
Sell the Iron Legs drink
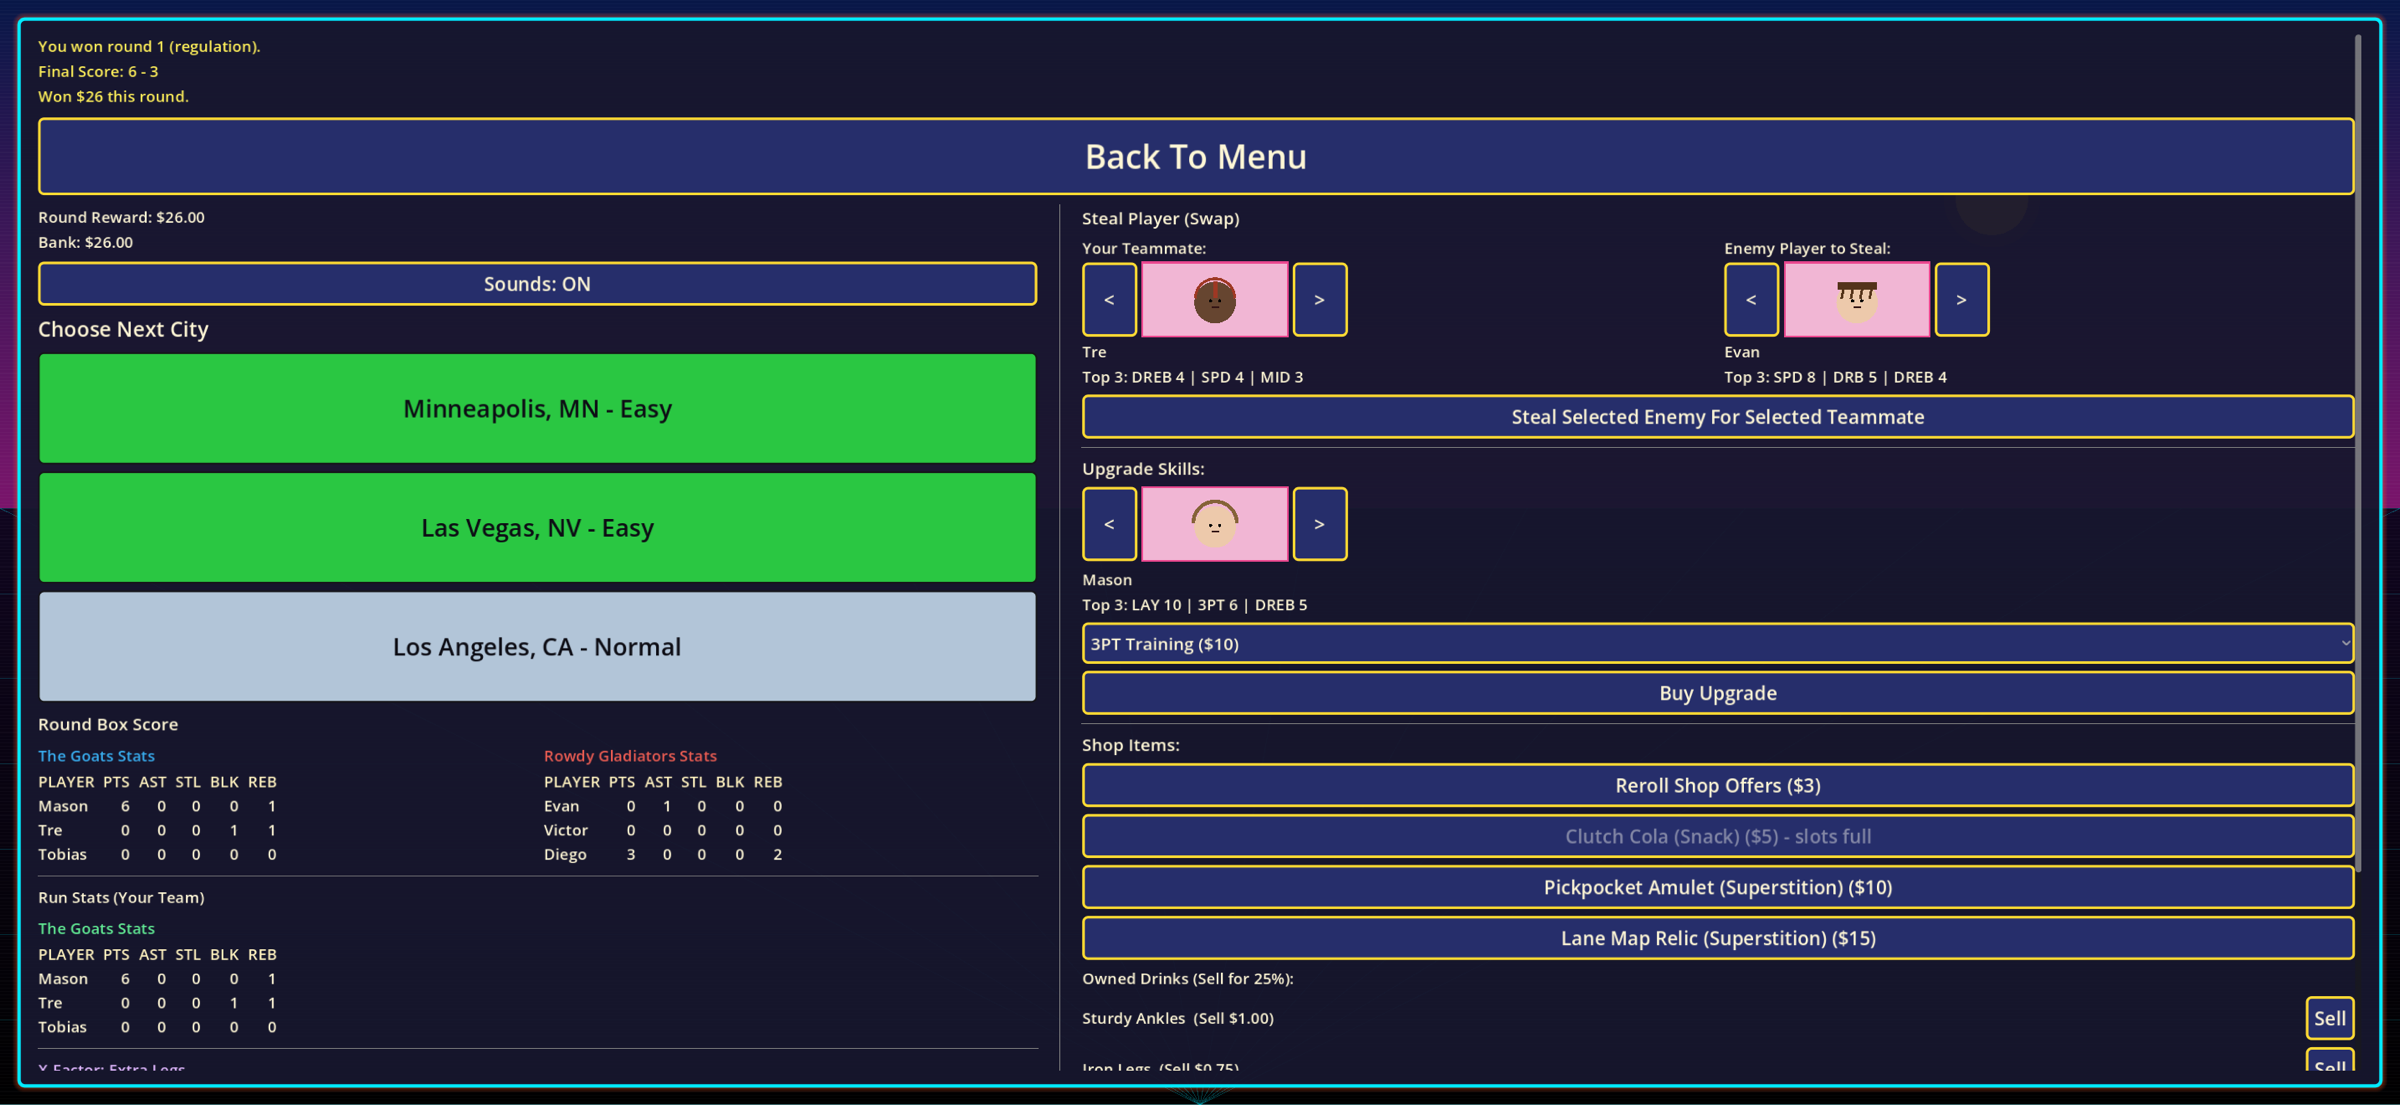coord(2330,1062)
